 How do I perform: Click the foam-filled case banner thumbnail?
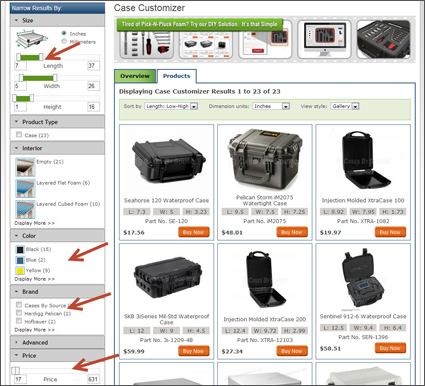tap(383, 40)
